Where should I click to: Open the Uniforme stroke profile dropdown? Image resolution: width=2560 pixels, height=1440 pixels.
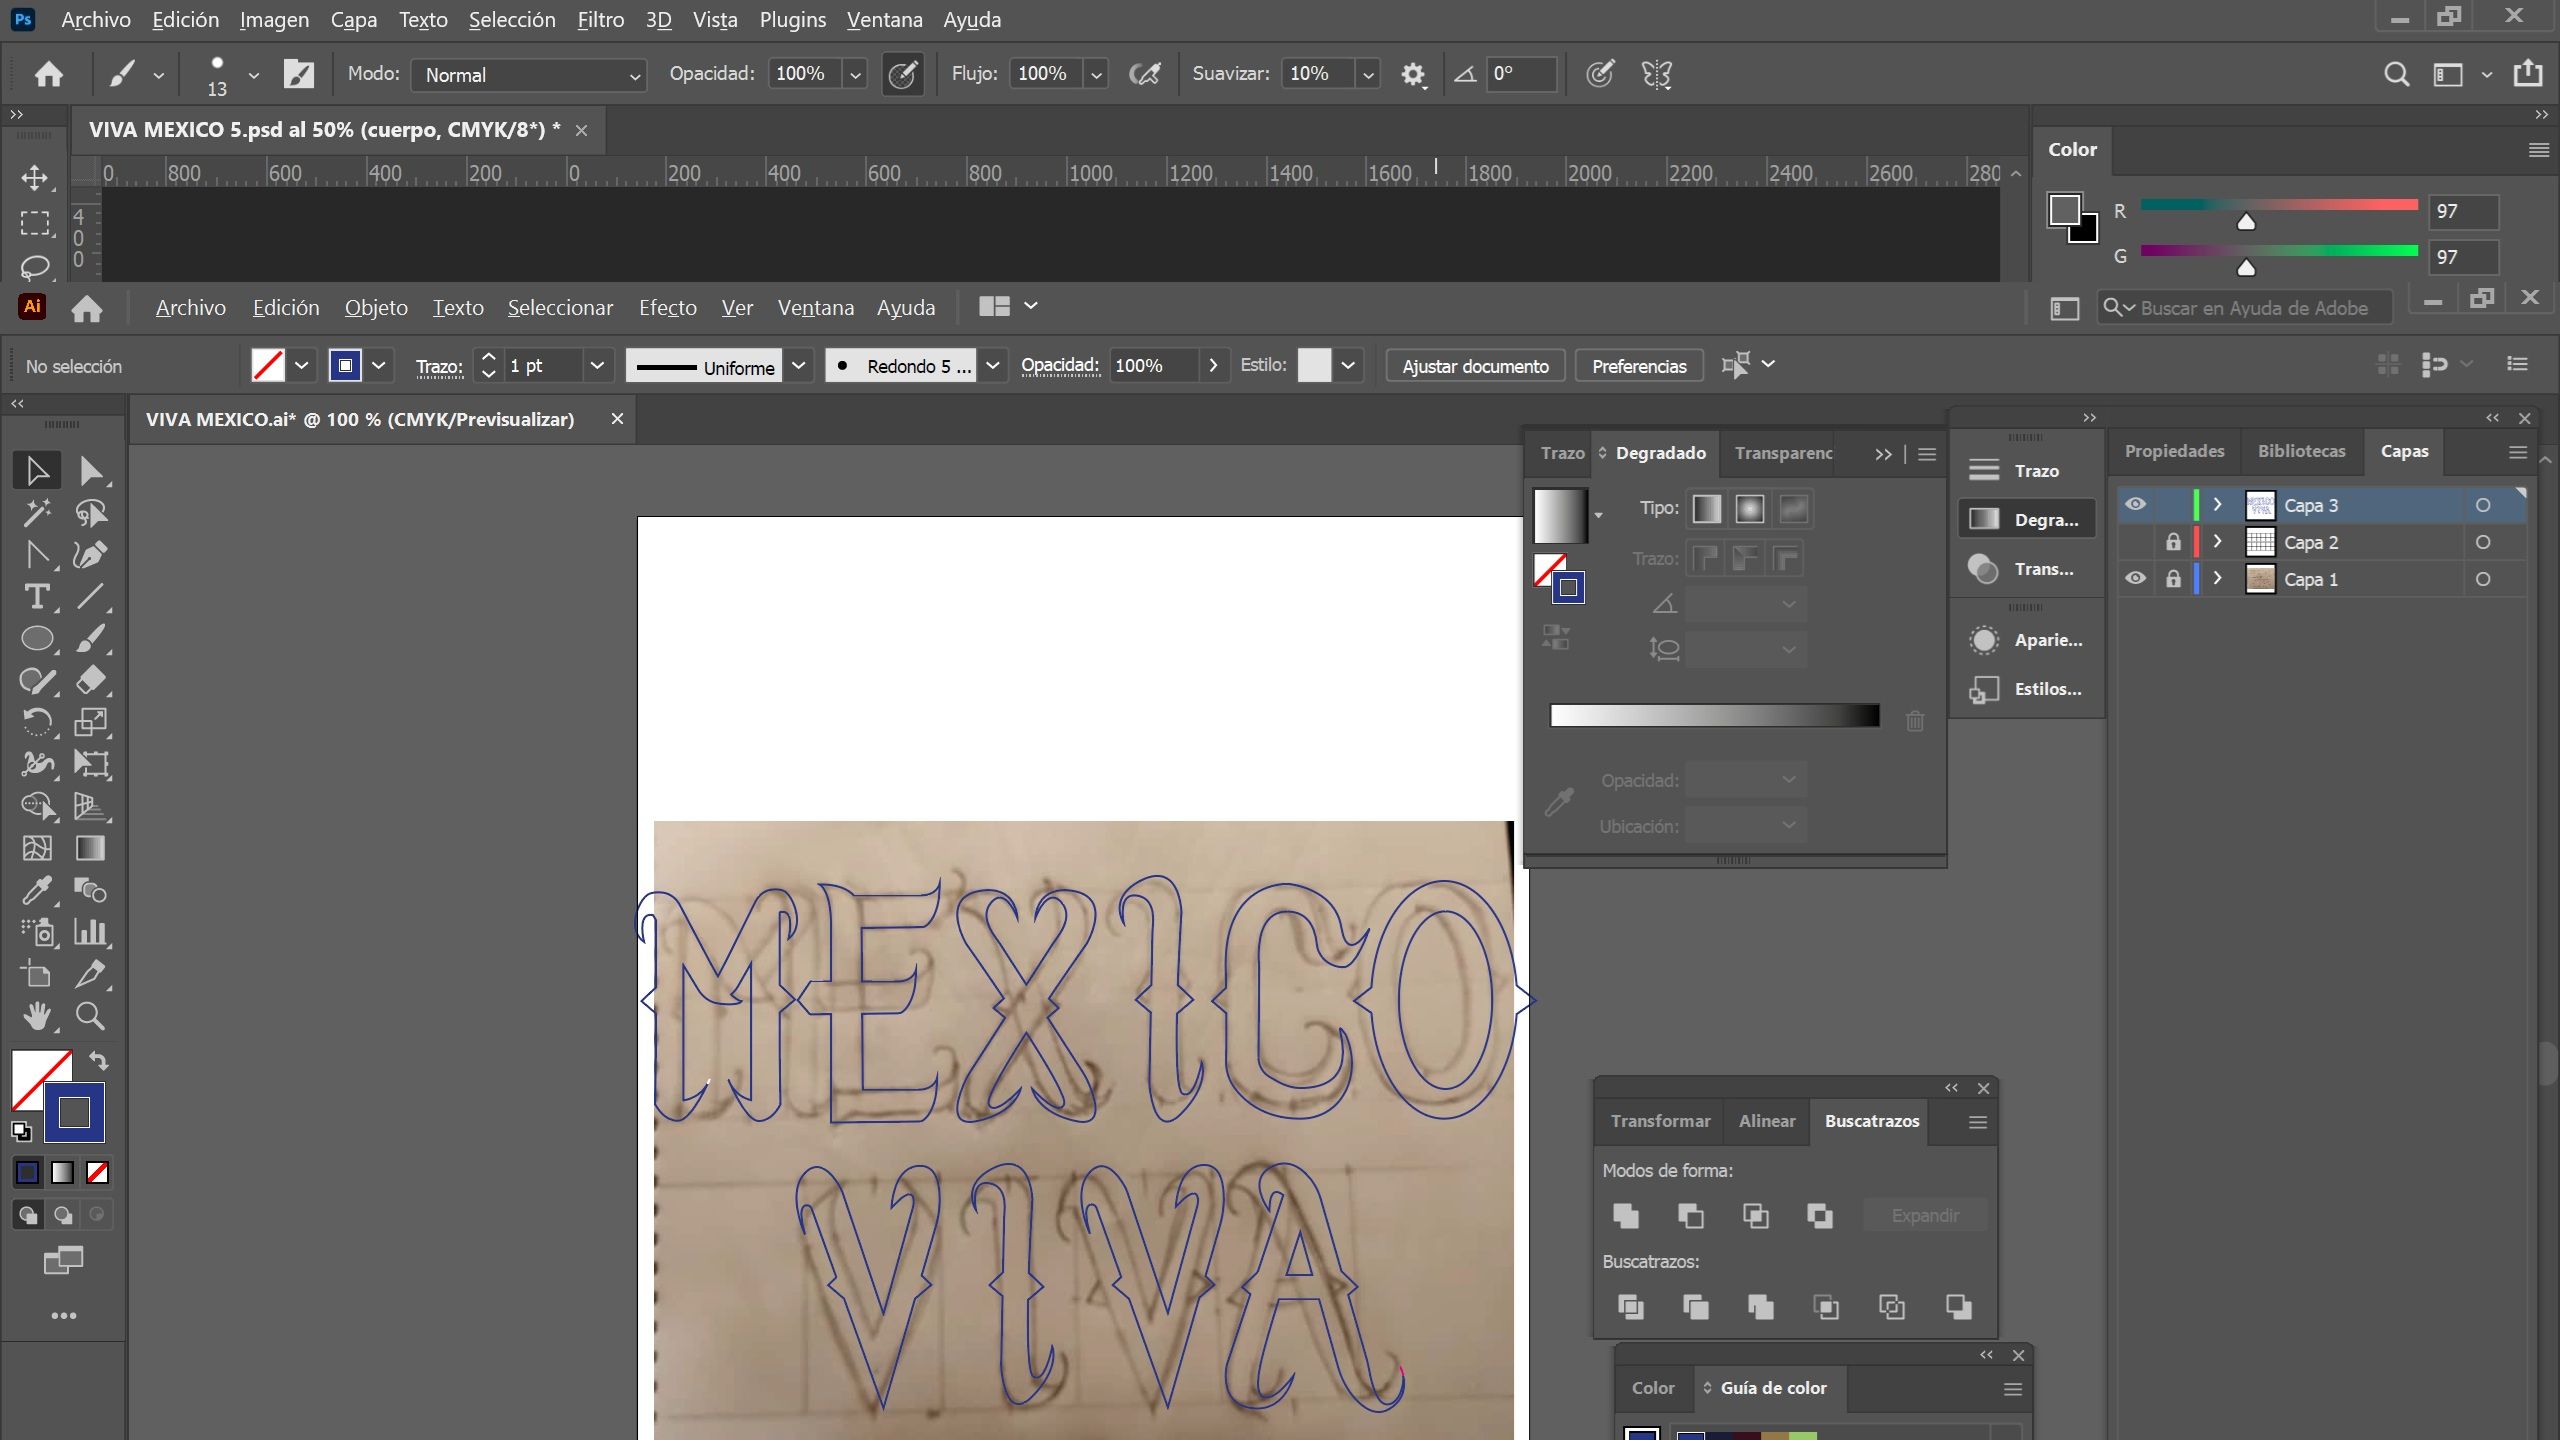pos(798,366)
